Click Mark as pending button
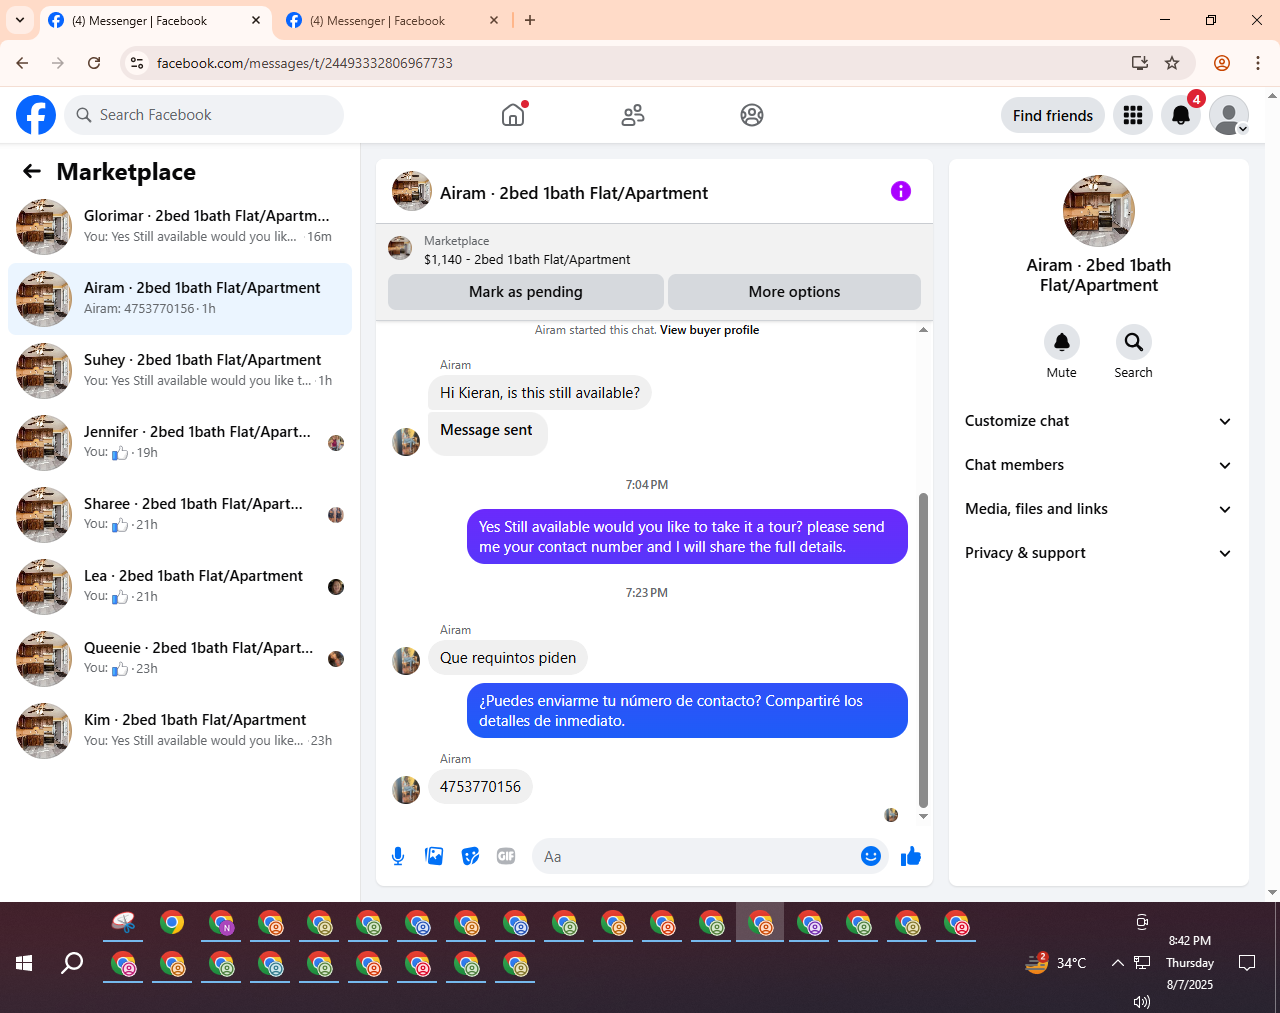The height and width of the screenshot is (1013, 1280). coord(526,292)
